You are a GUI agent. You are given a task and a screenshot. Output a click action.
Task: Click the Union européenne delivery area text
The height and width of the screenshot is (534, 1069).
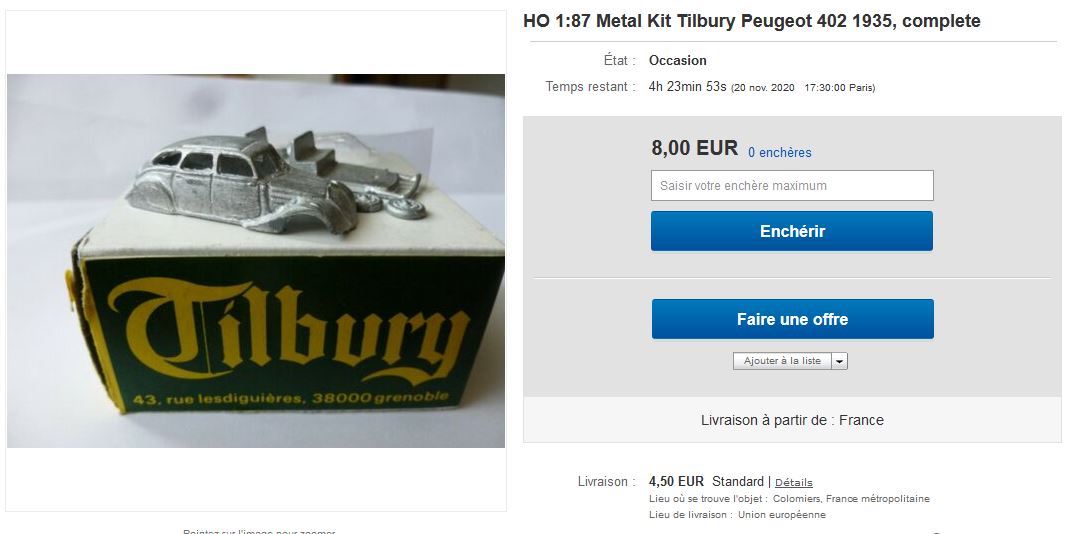(781, 515)
